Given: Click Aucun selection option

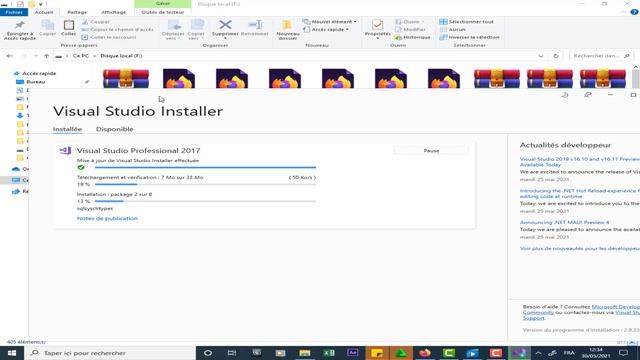Looking at the screenshot, I should tap(453, 29).
